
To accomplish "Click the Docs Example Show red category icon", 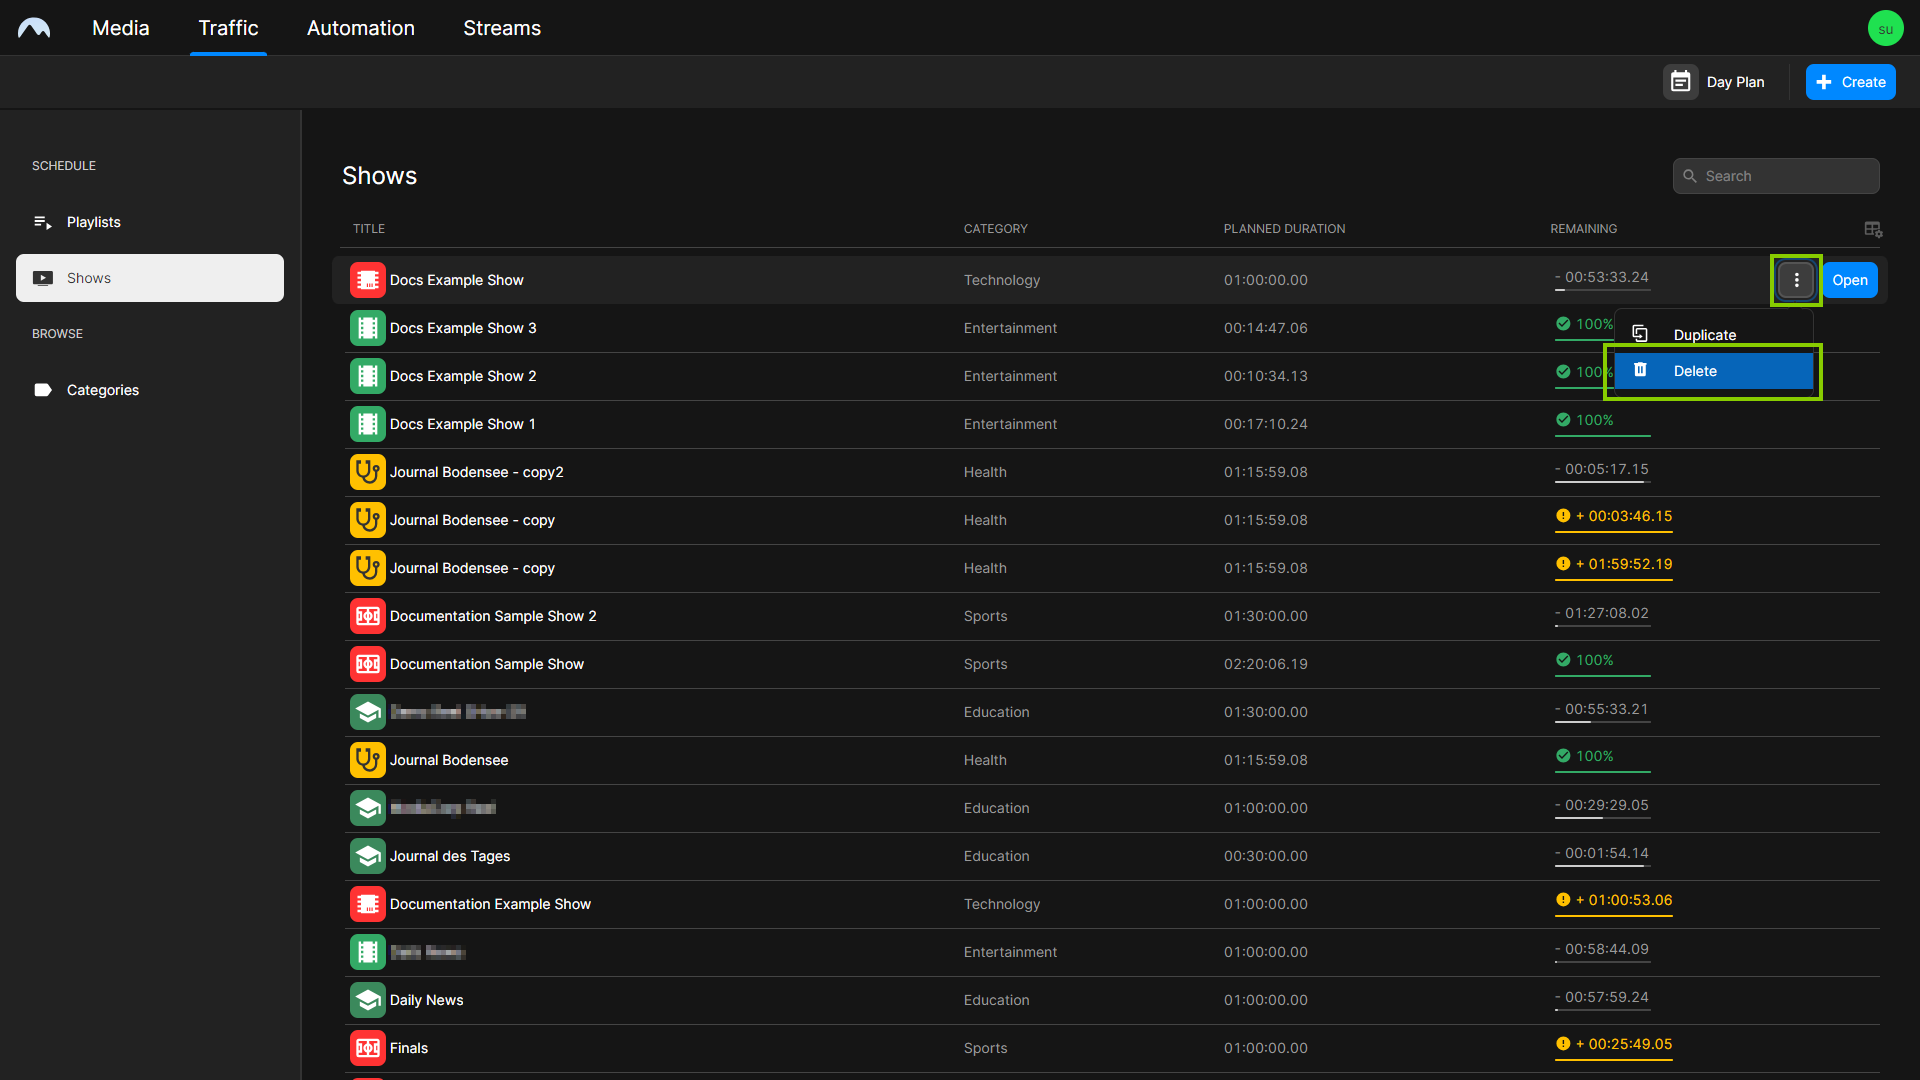I will coord(367,280).
